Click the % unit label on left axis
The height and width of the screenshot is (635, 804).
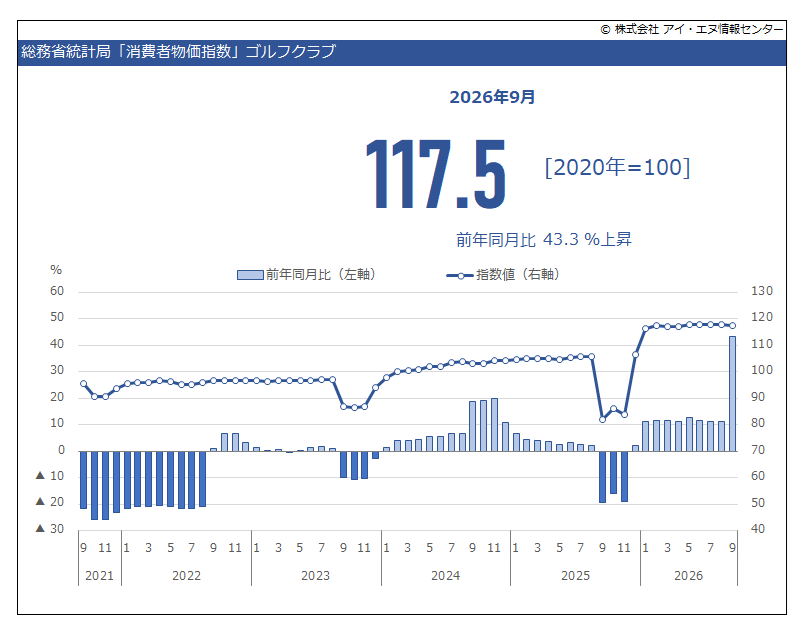click(56, 270)
